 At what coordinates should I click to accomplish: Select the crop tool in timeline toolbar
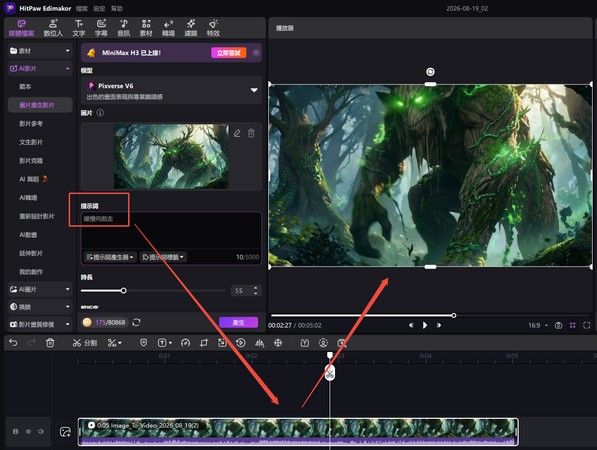204,343
